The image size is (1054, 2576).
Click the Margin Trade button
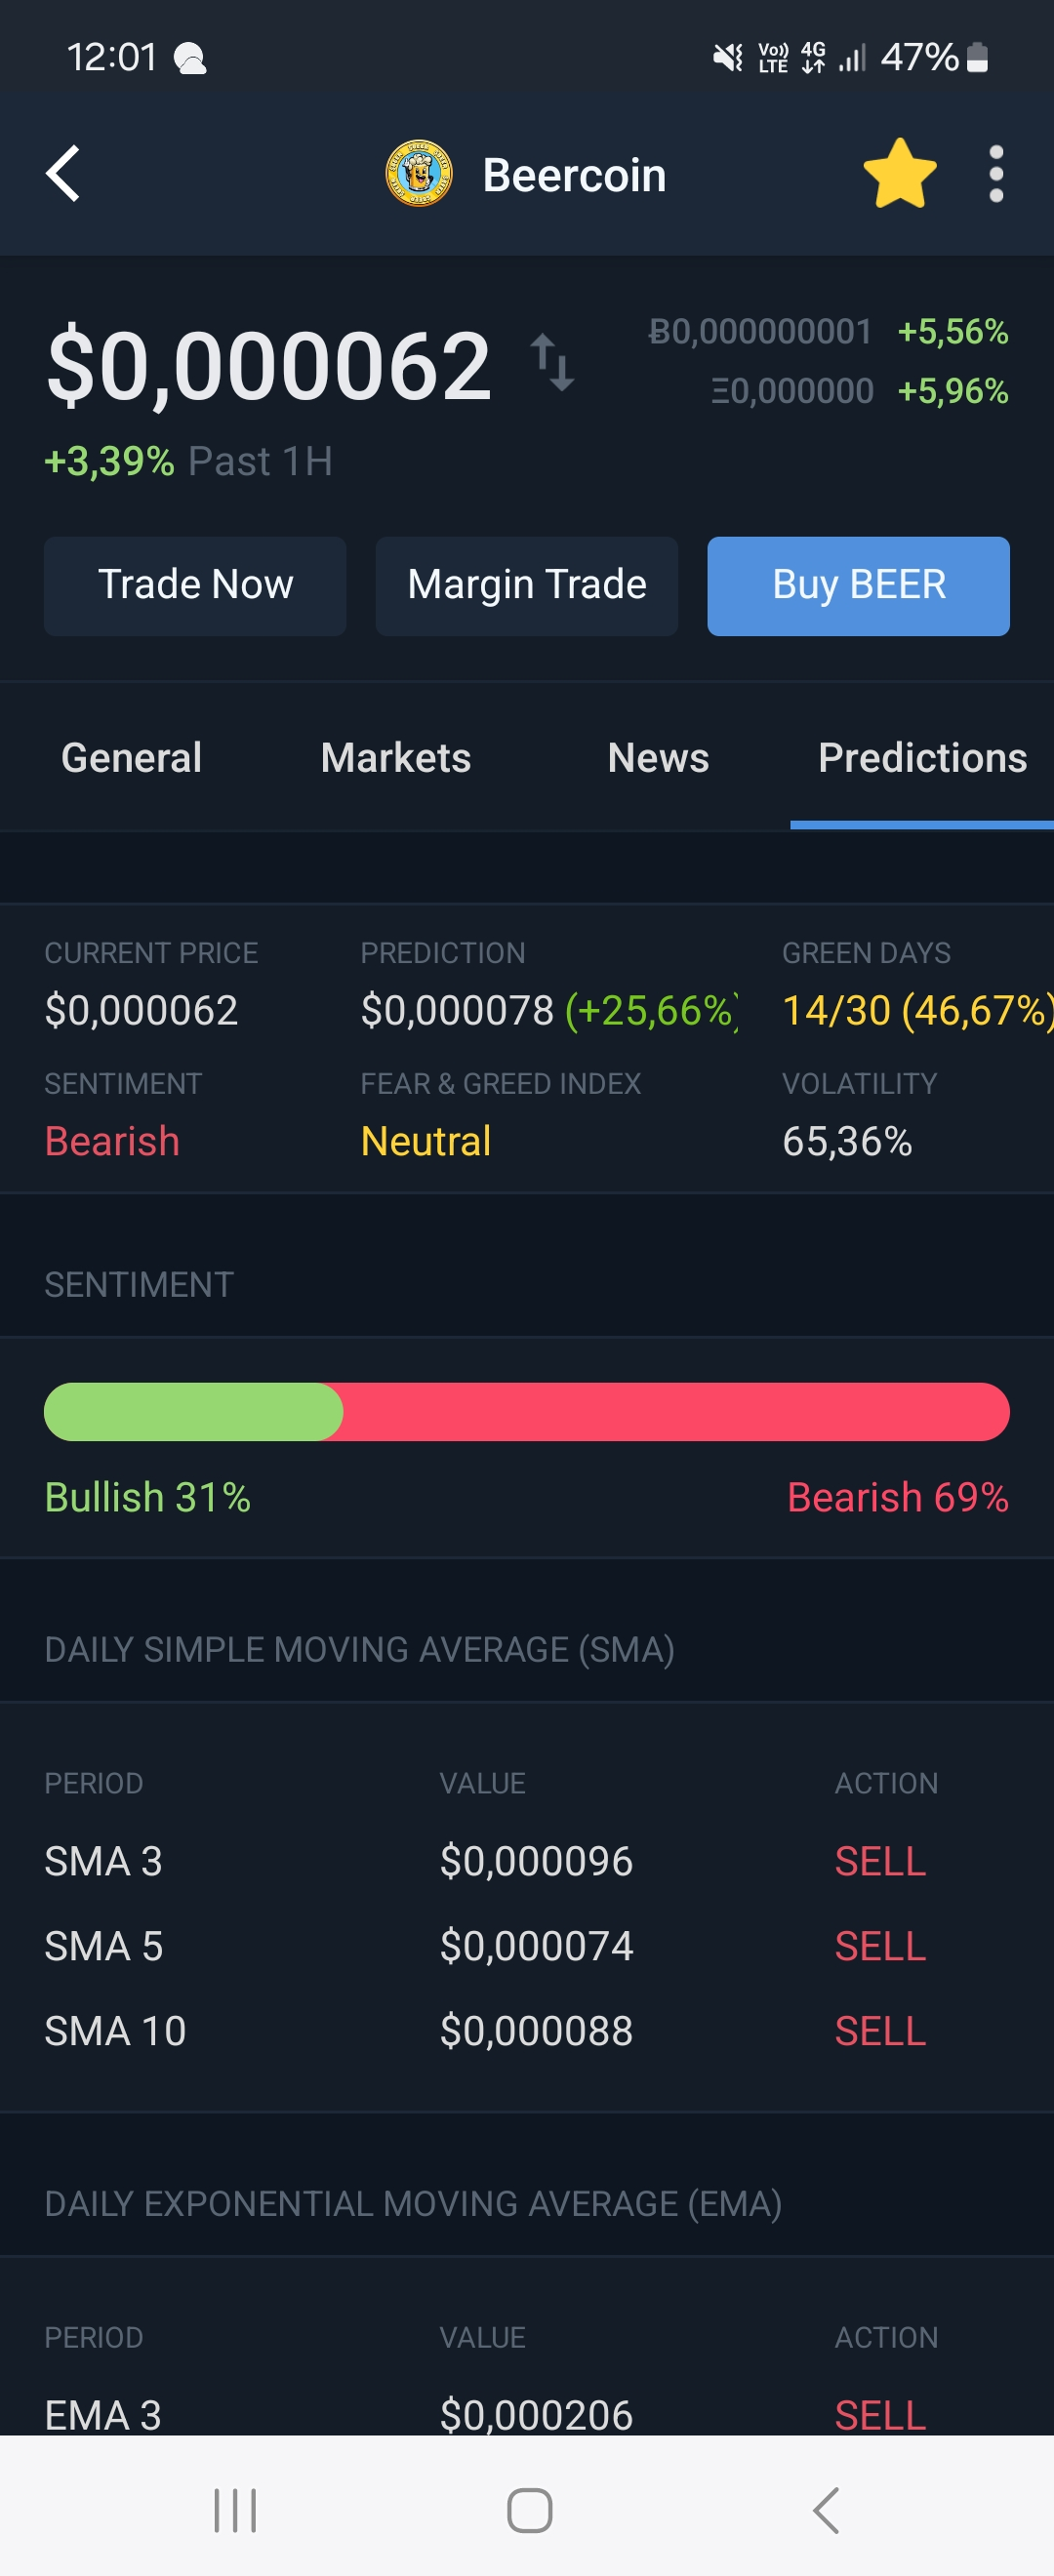click(527, 586)
